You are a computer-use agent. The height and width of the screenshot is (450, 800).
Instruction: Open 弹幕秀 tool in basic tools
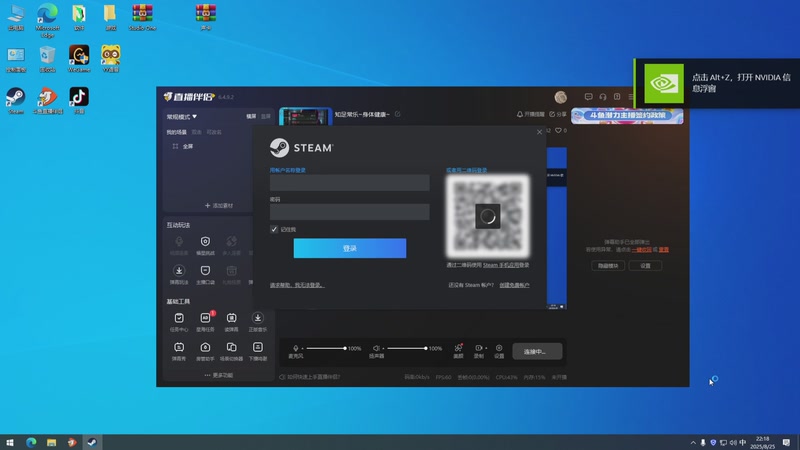coord(179,351)
